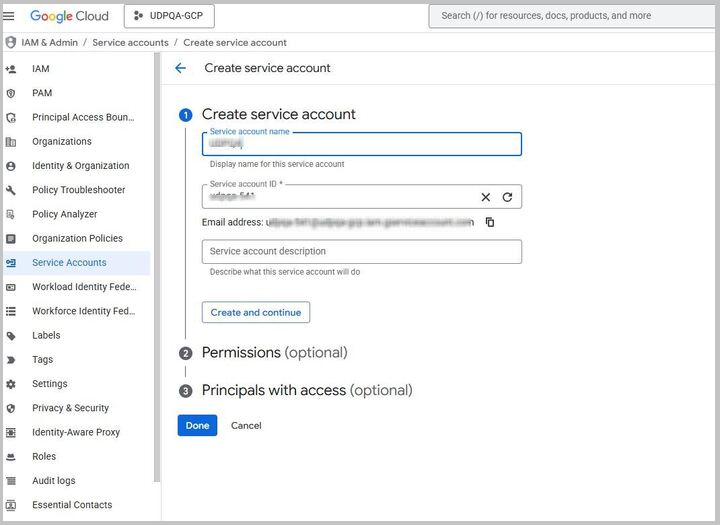Expand the Principals with access step
This screenshot has width=720, height=525.
(306, 390)
